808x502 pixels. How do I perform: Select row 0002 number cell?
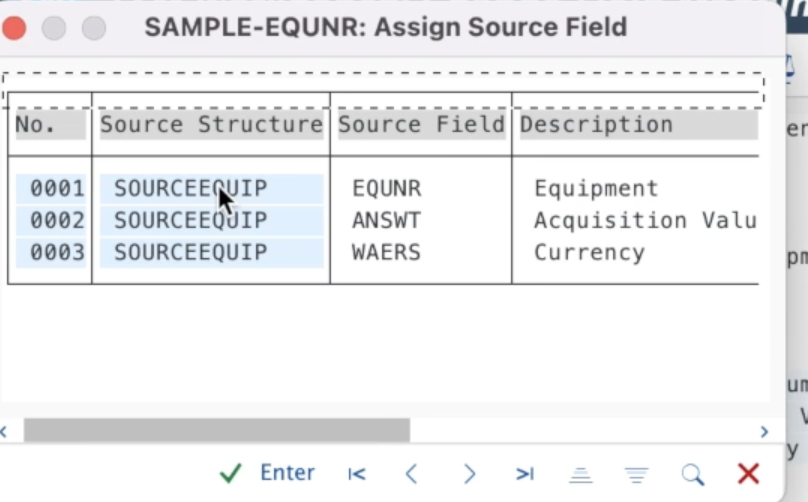coord(57,220)
